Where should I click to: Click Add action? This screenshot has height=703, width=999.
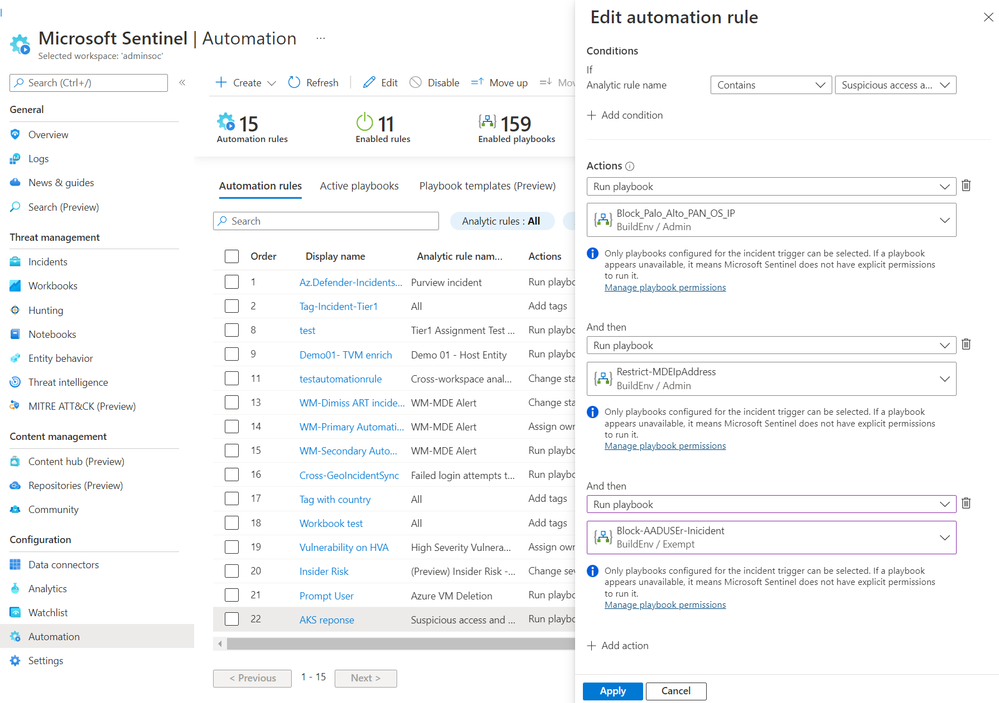point(617,645)
